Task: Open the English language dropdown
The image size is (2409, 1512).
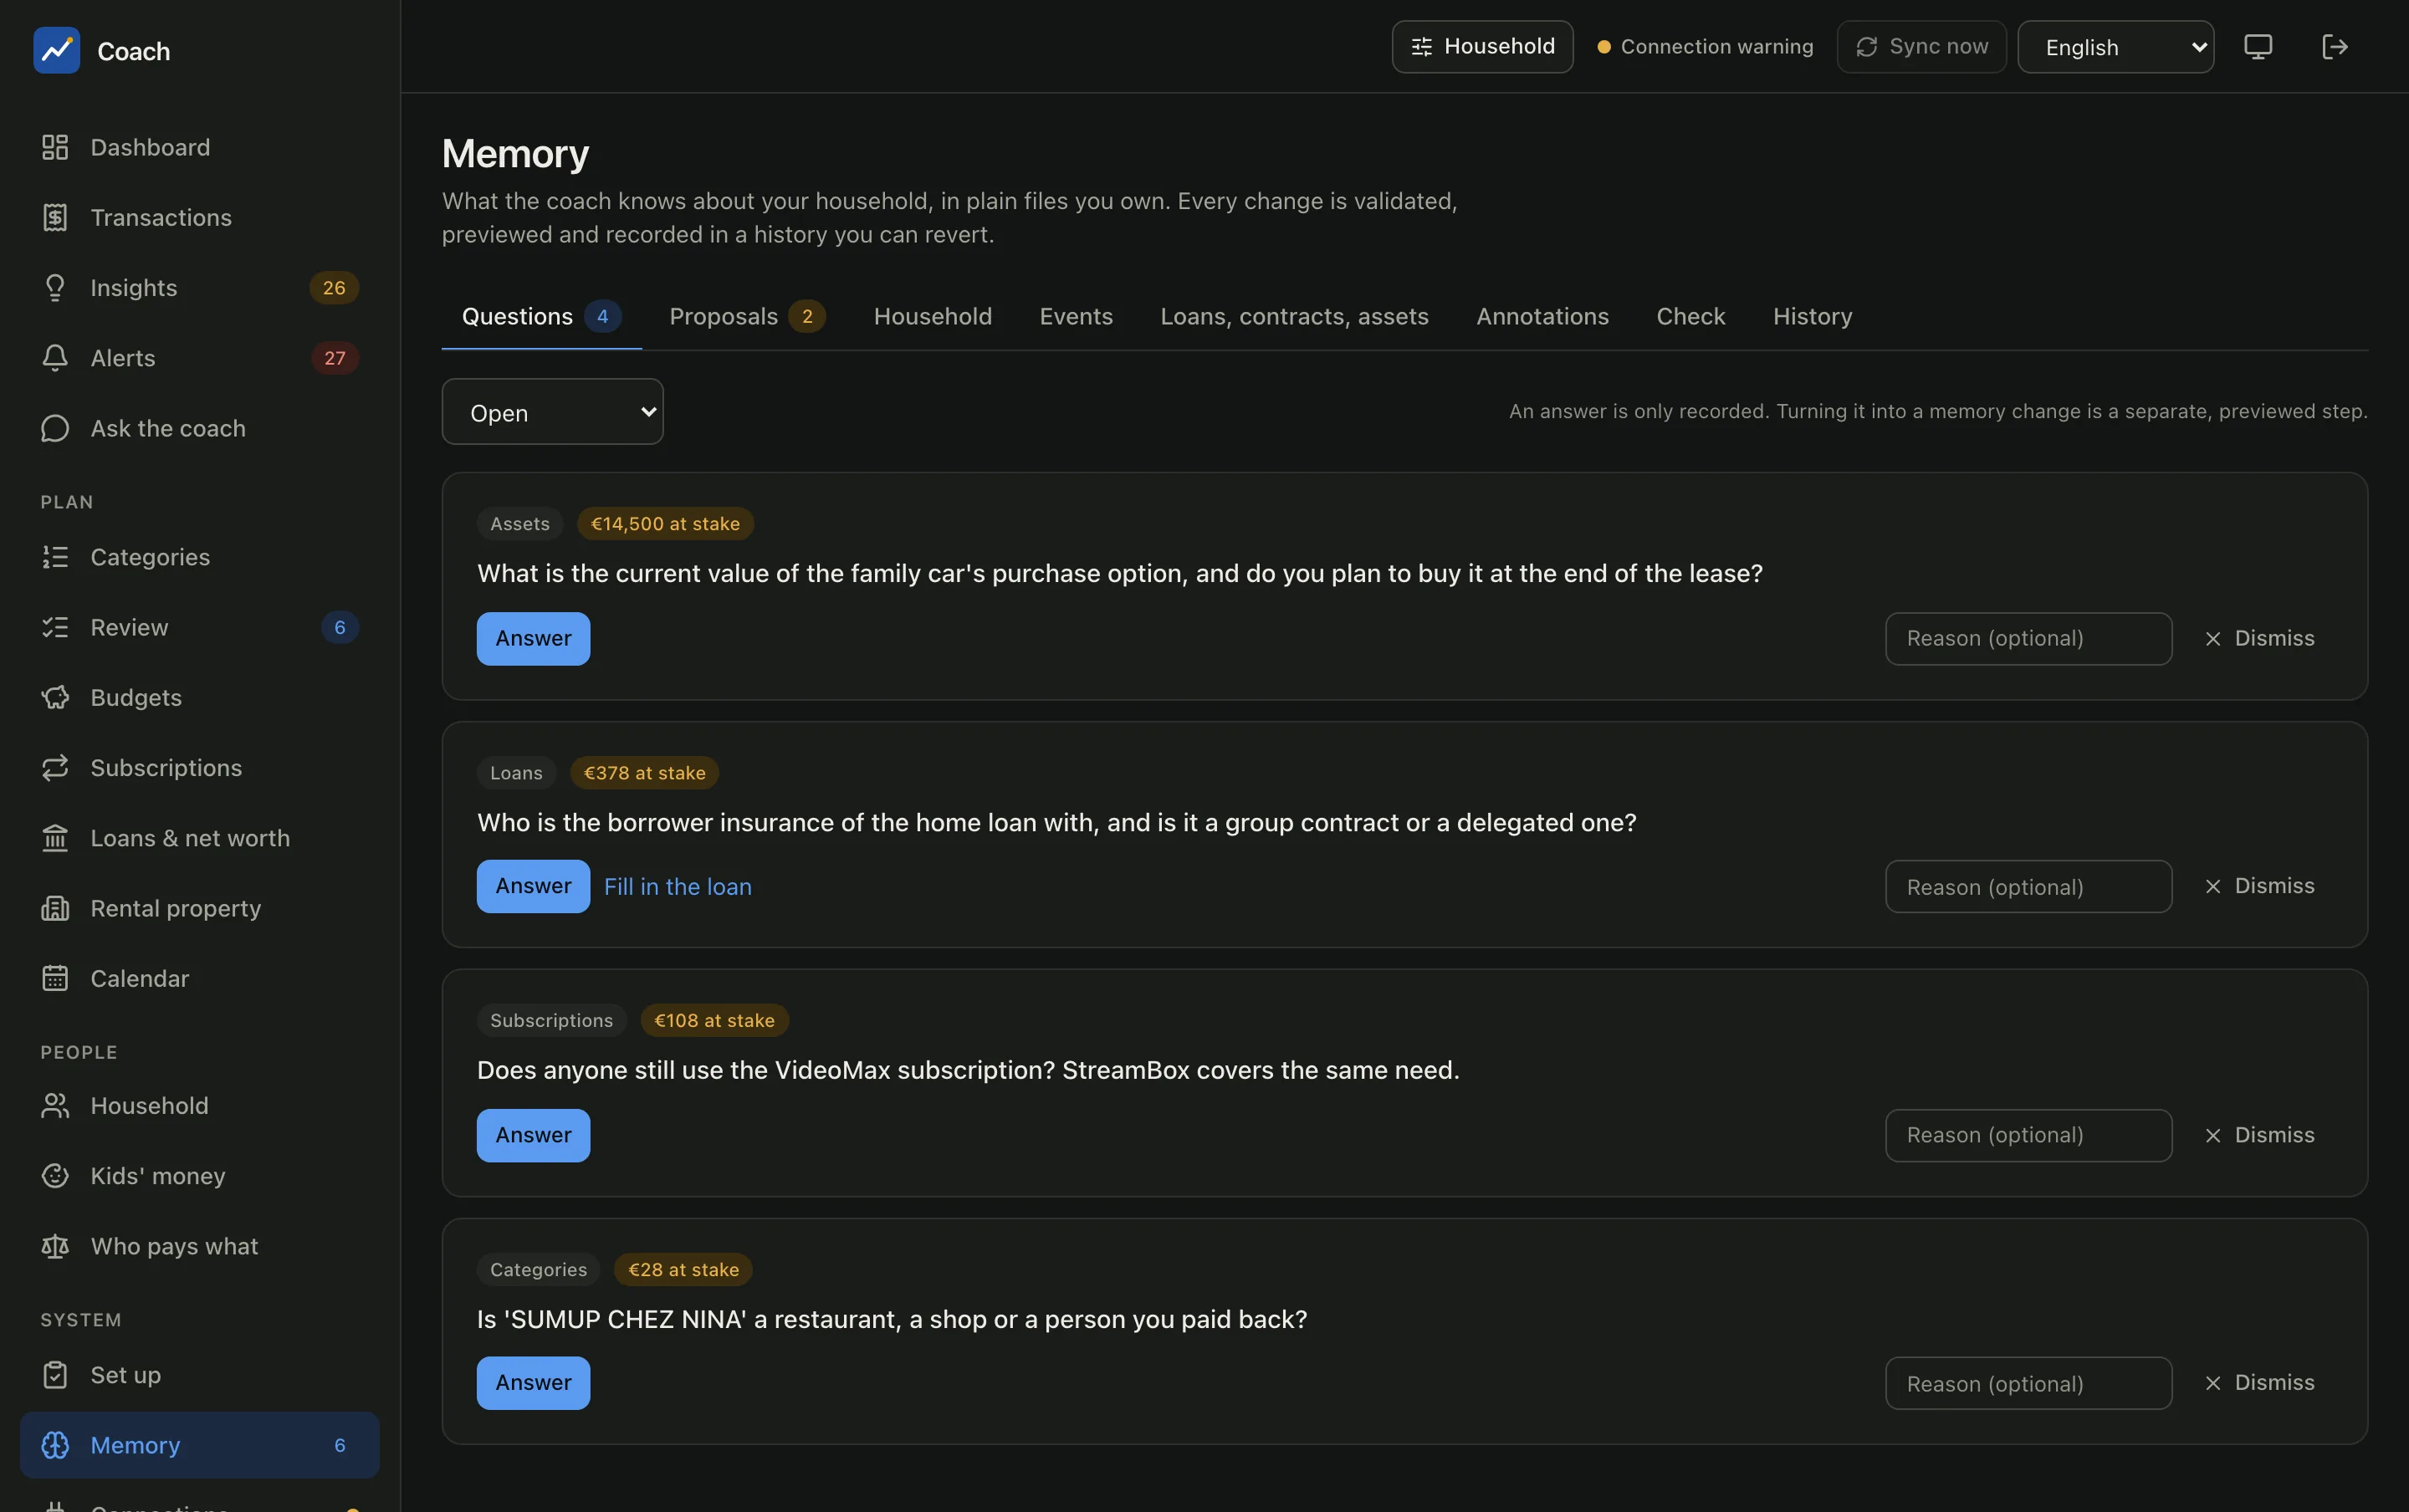Action: coord(2115,47)
